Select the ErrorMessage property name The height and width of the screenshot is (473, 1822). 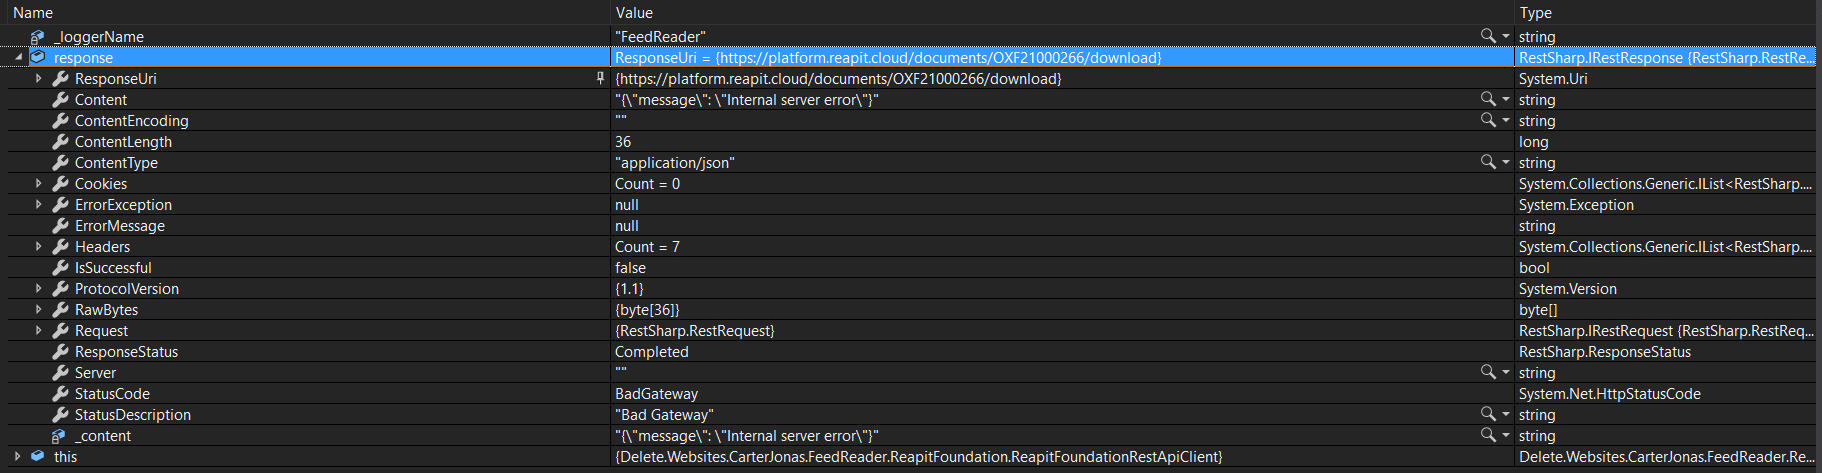point(120,225)
